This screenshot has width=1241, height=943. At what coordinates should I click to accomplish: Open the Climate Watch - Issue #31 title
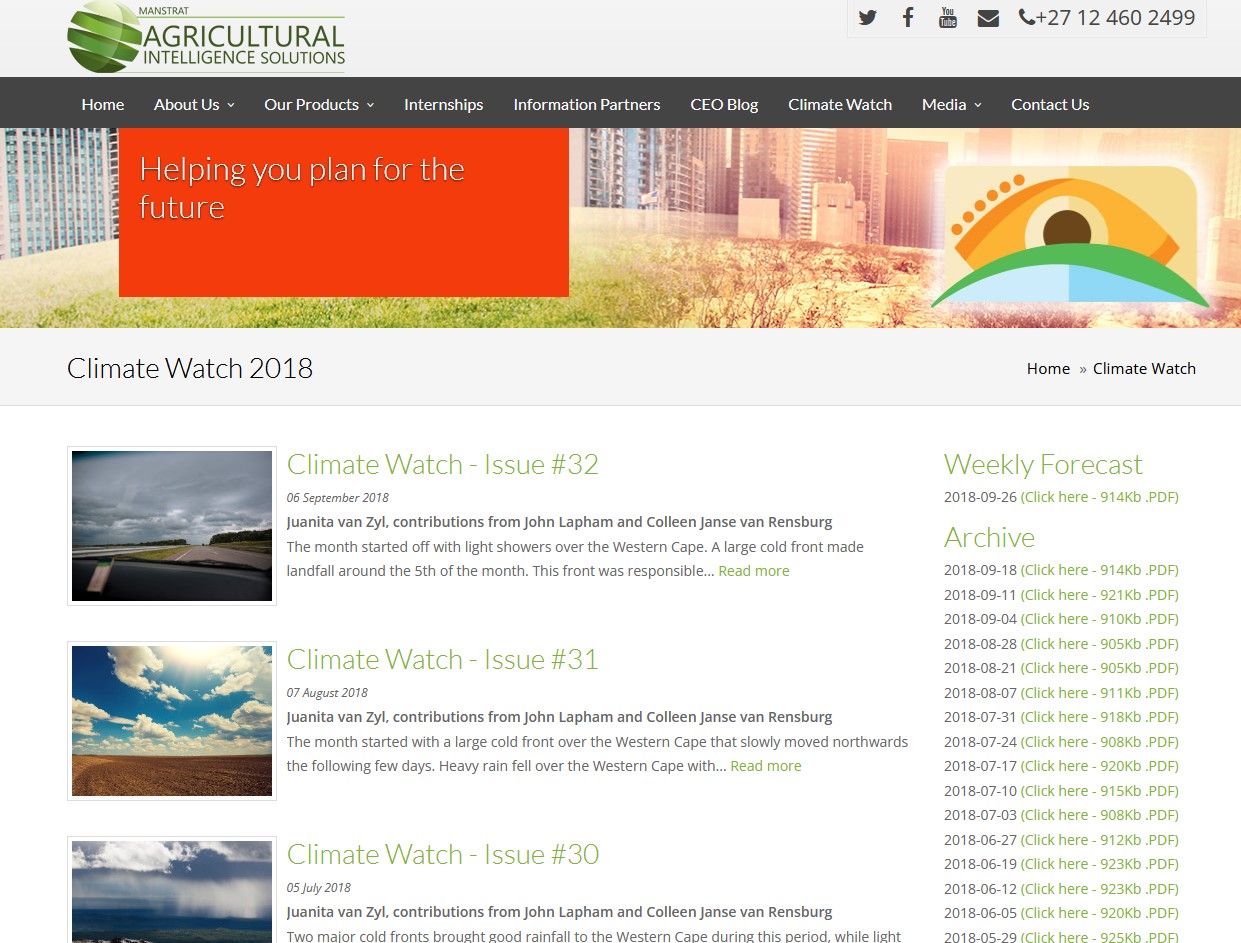coord(443,659)
